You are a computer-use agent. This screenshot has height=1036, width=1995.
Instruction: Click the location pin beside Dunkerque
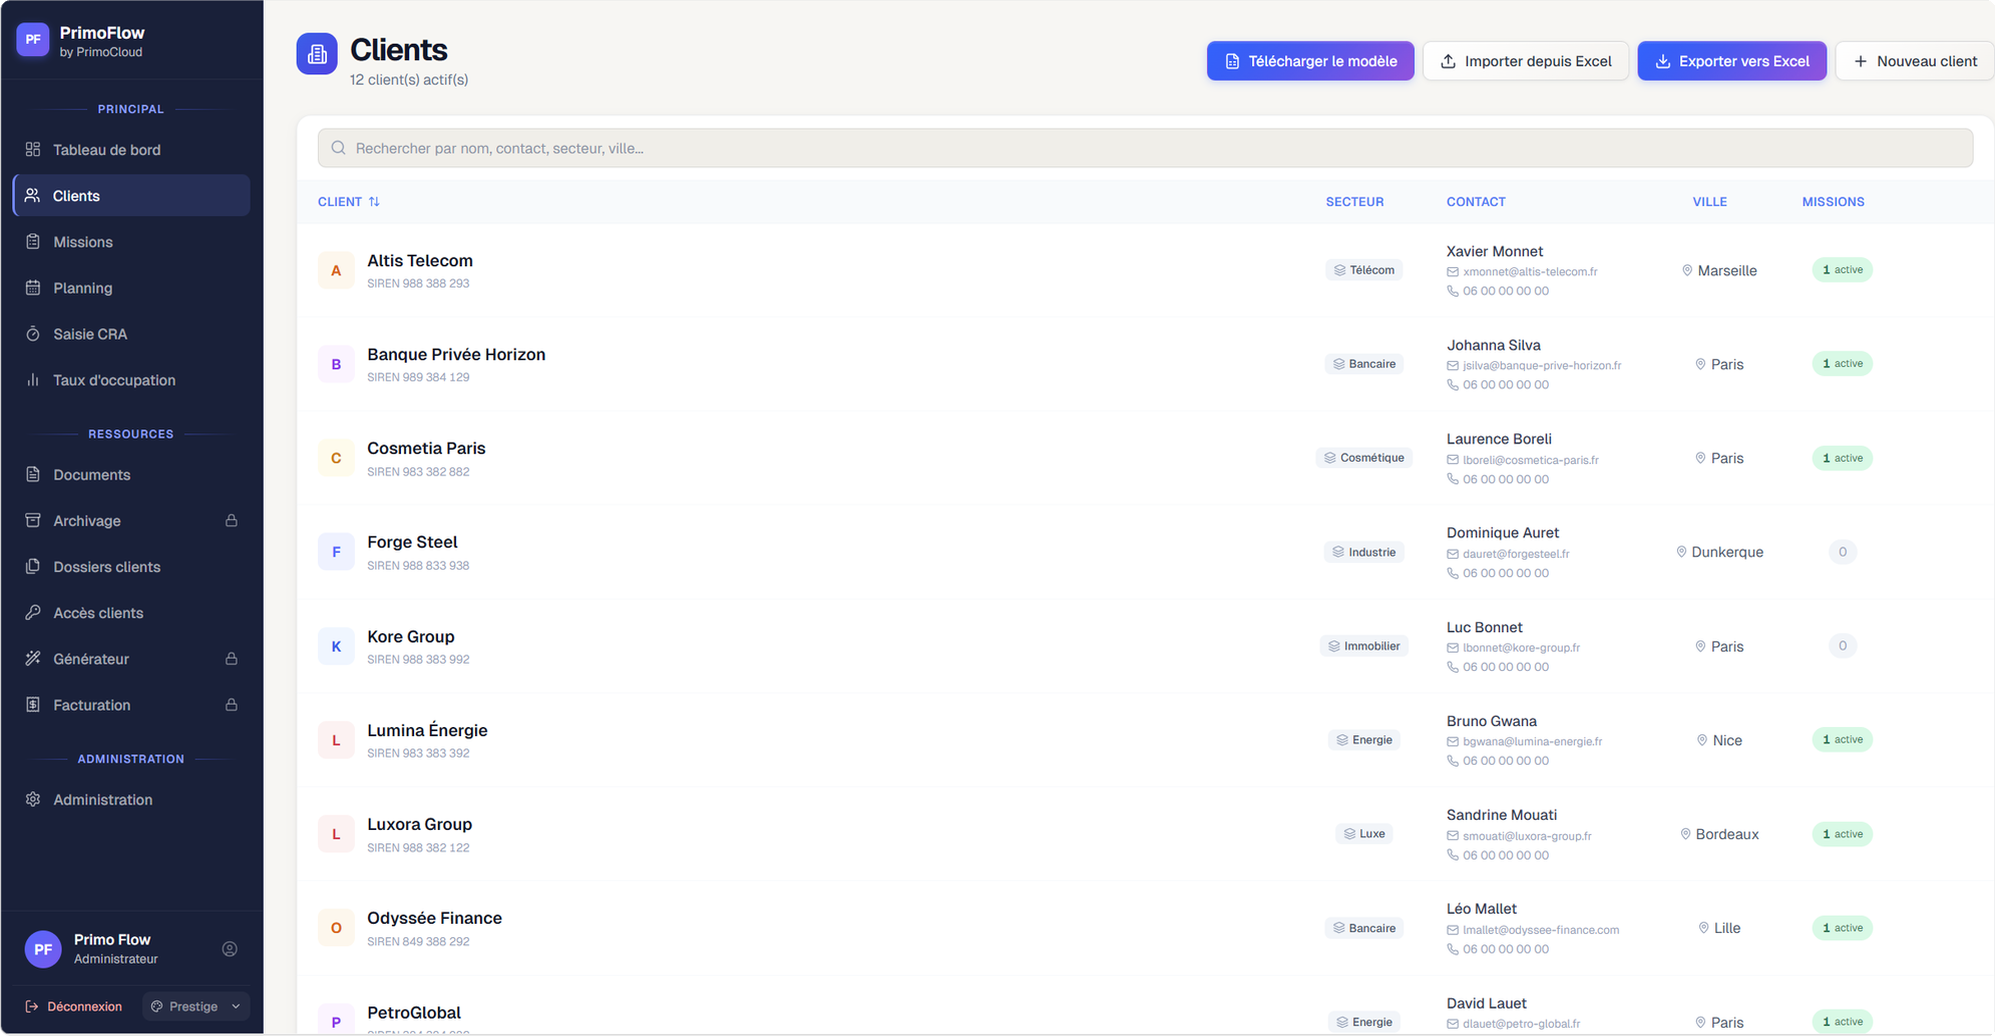pyautogui.click(x=1681, y=552)
